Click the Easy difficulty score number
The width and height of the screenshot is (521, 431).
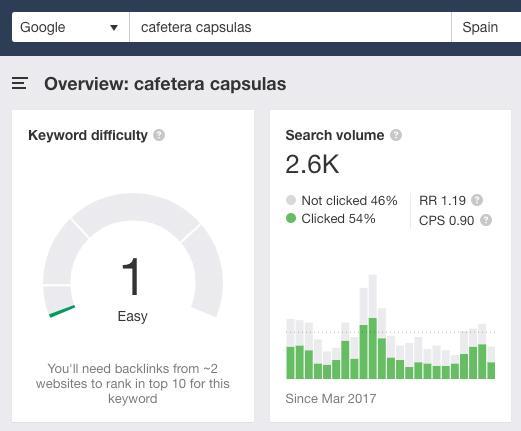[131, 276]
